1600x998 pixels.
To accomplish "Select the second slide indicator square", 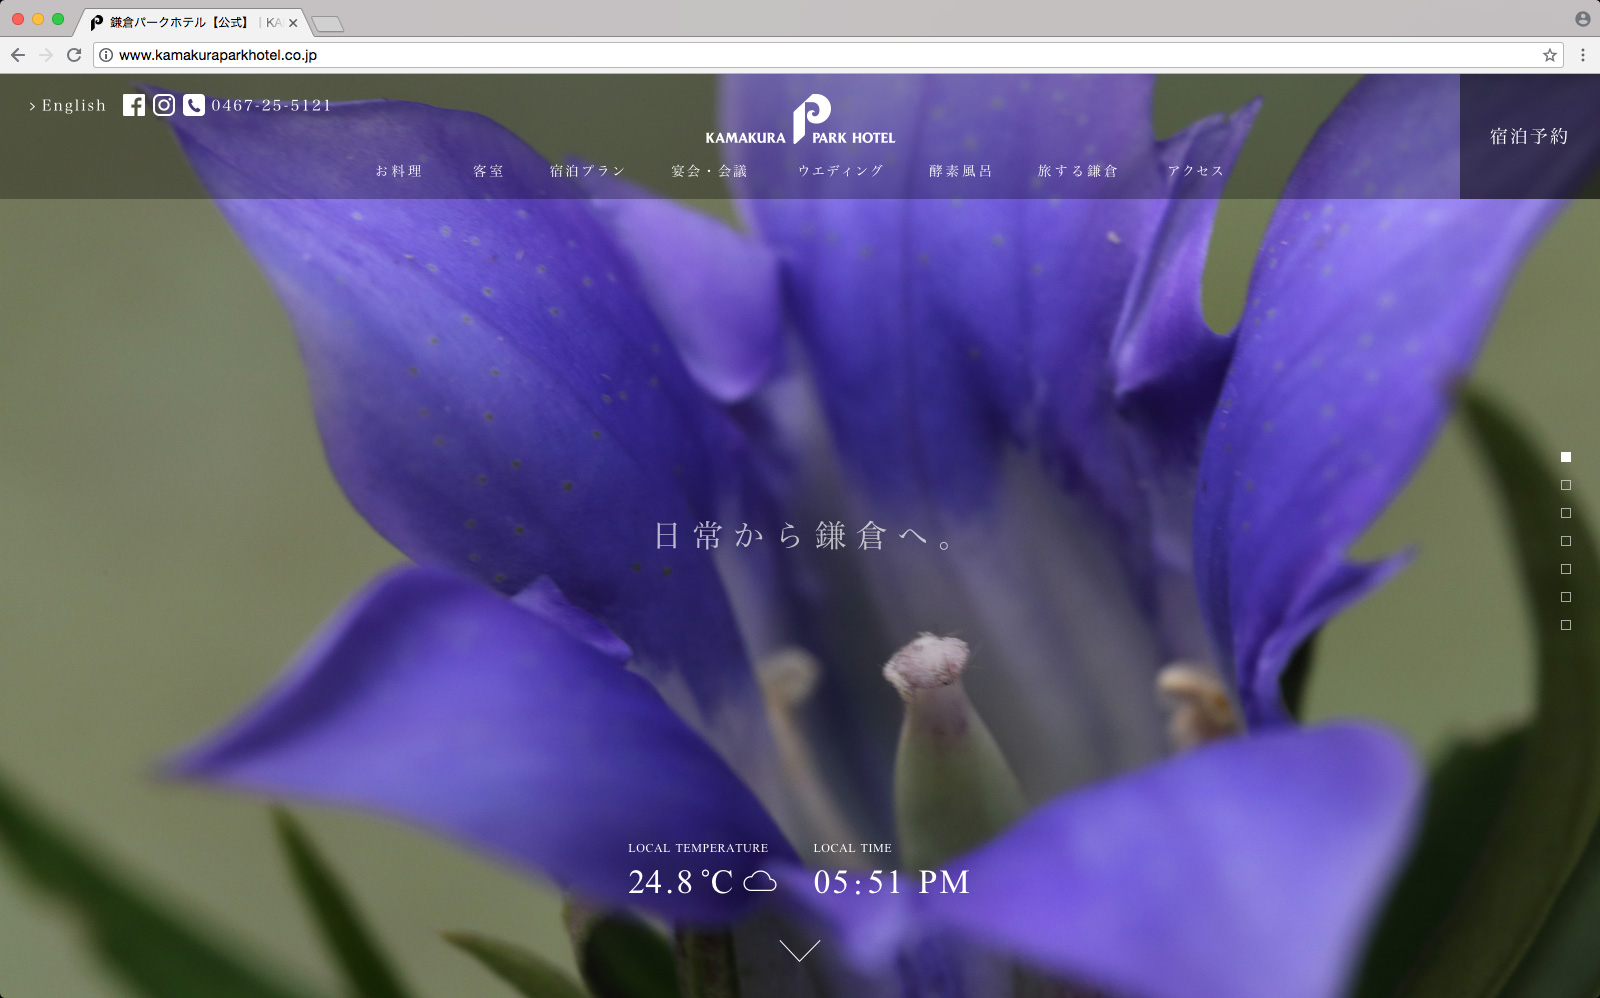I will tap(1566, 485).
